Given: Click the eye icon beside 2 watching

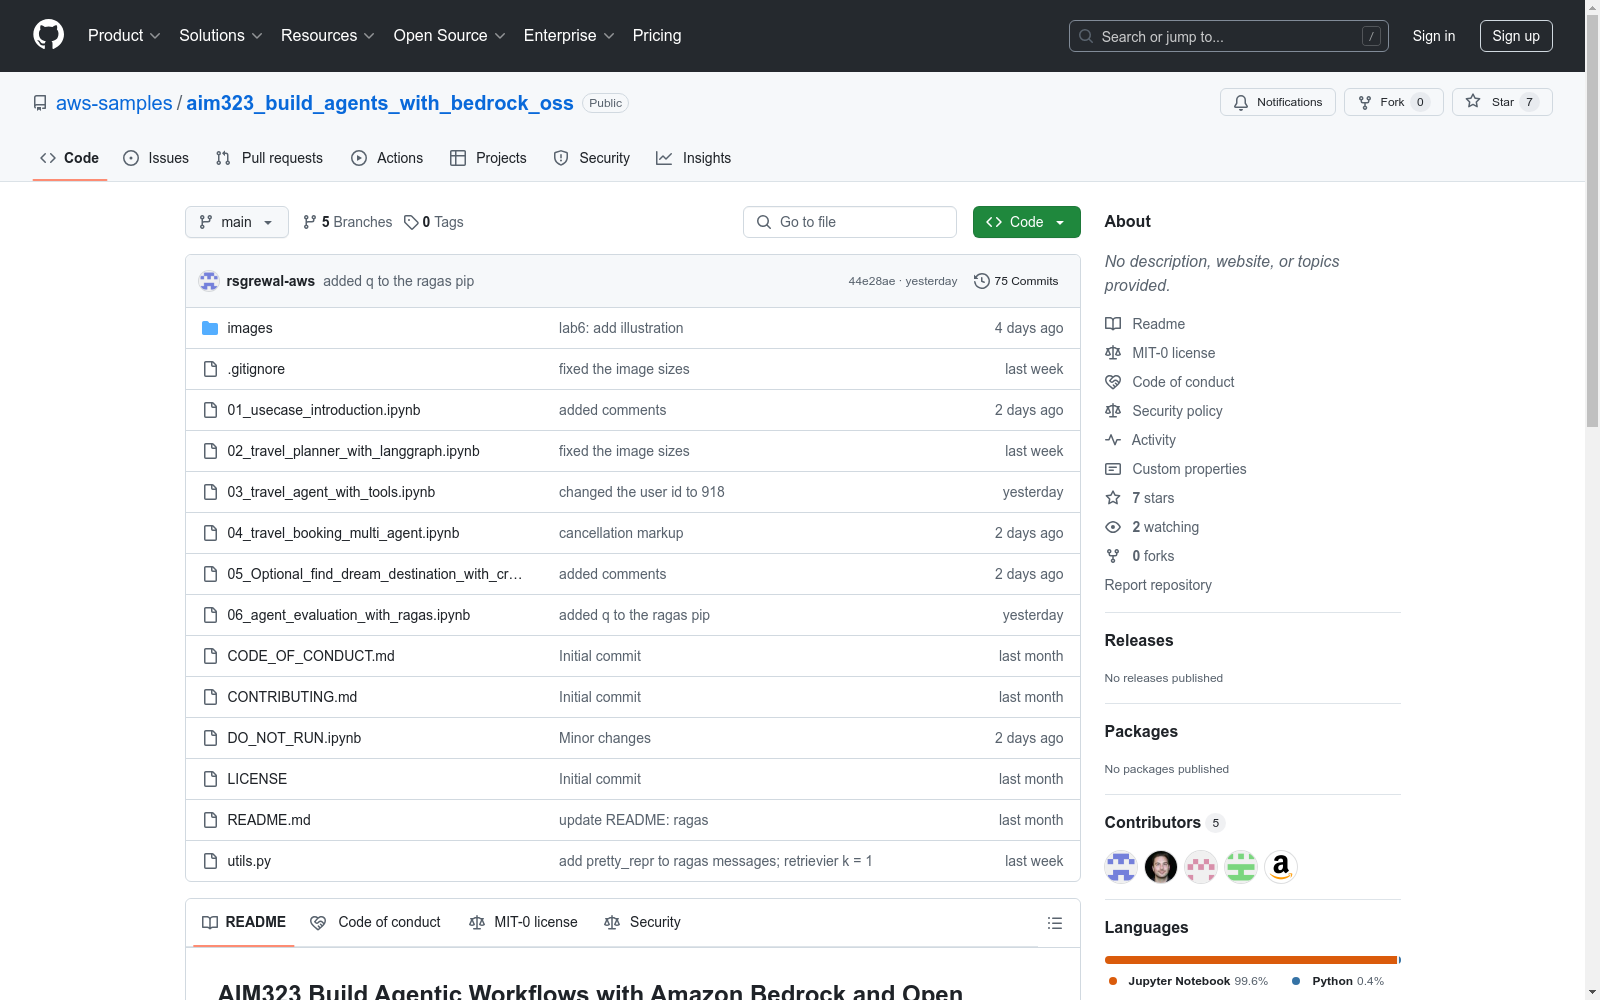Looking at the screenshot, I should coord(1113,527).
